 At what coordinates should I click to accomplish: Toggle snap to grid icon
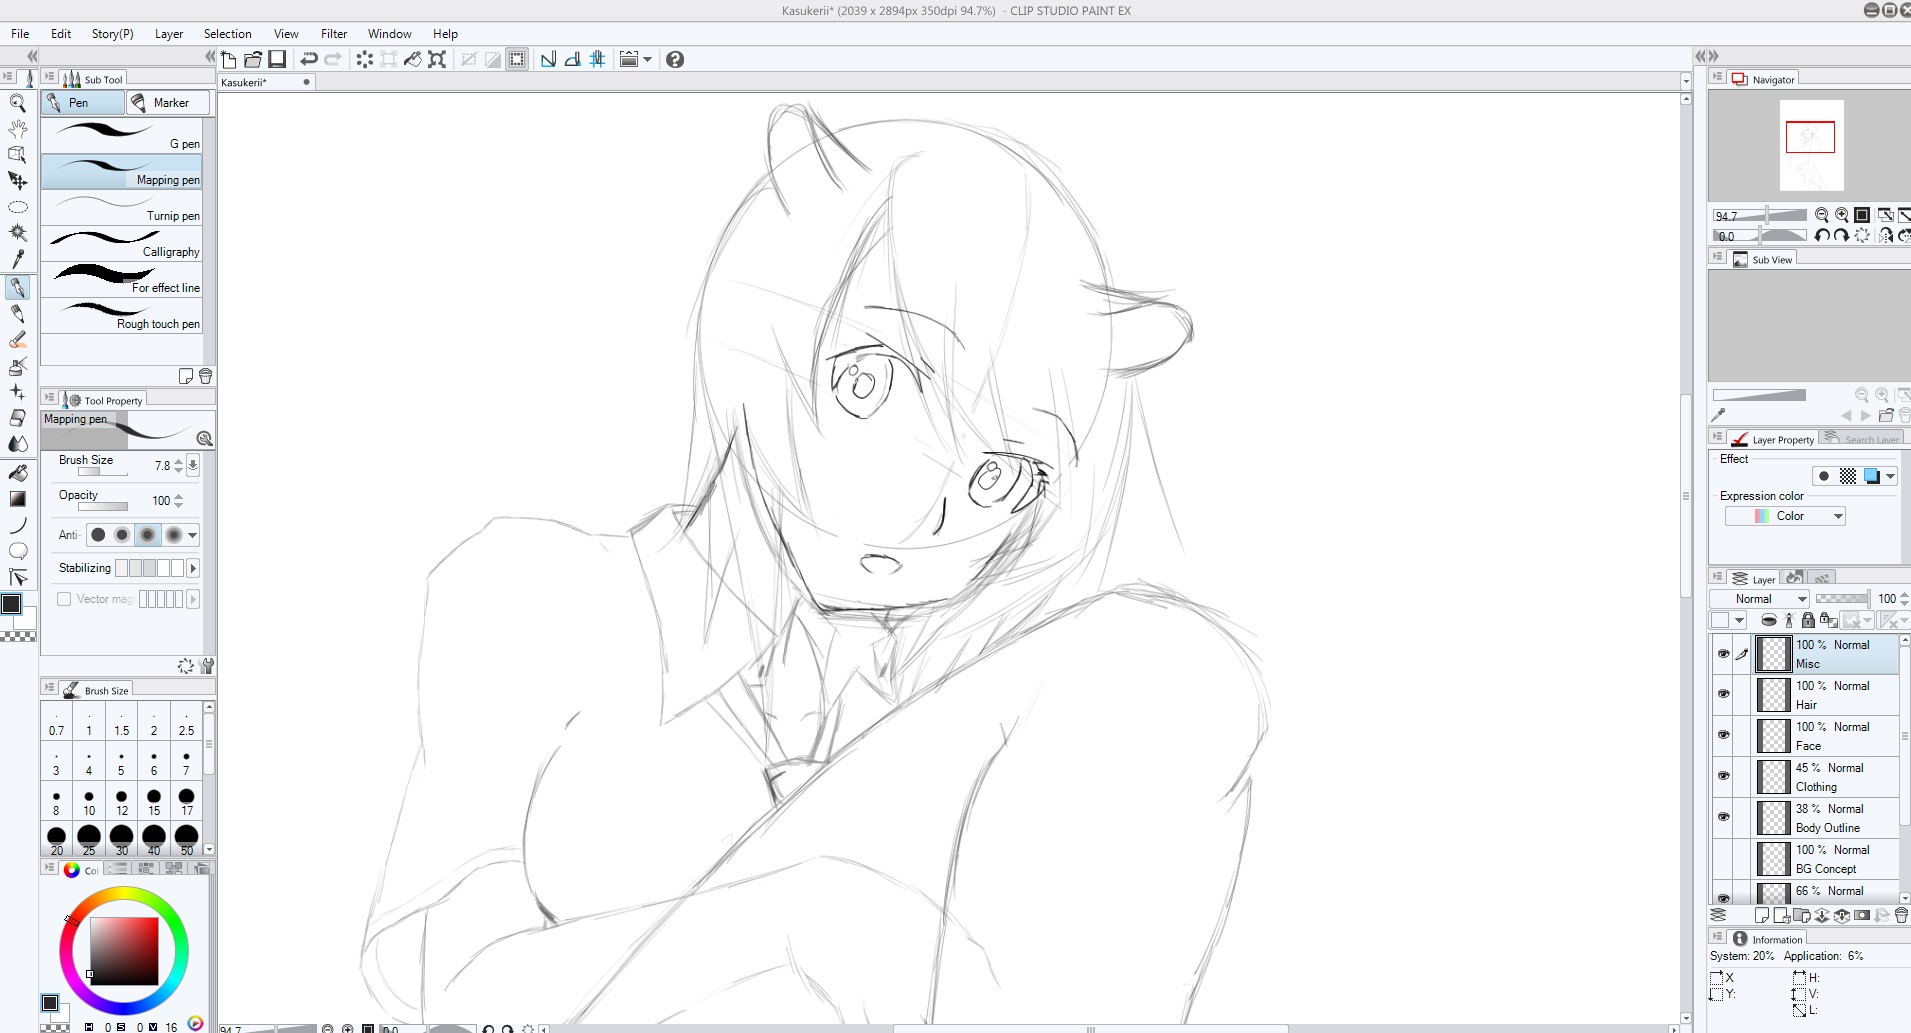click(597, 59)
